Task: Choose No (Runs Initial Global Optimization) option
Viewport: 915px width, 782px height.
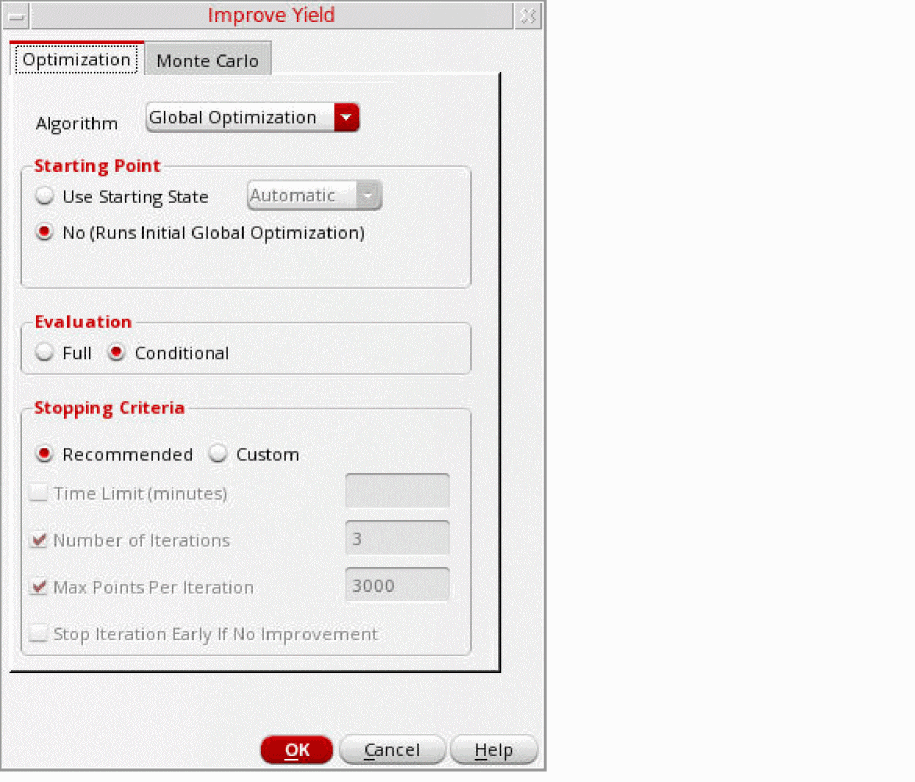Action: click(x=44, y=232)
